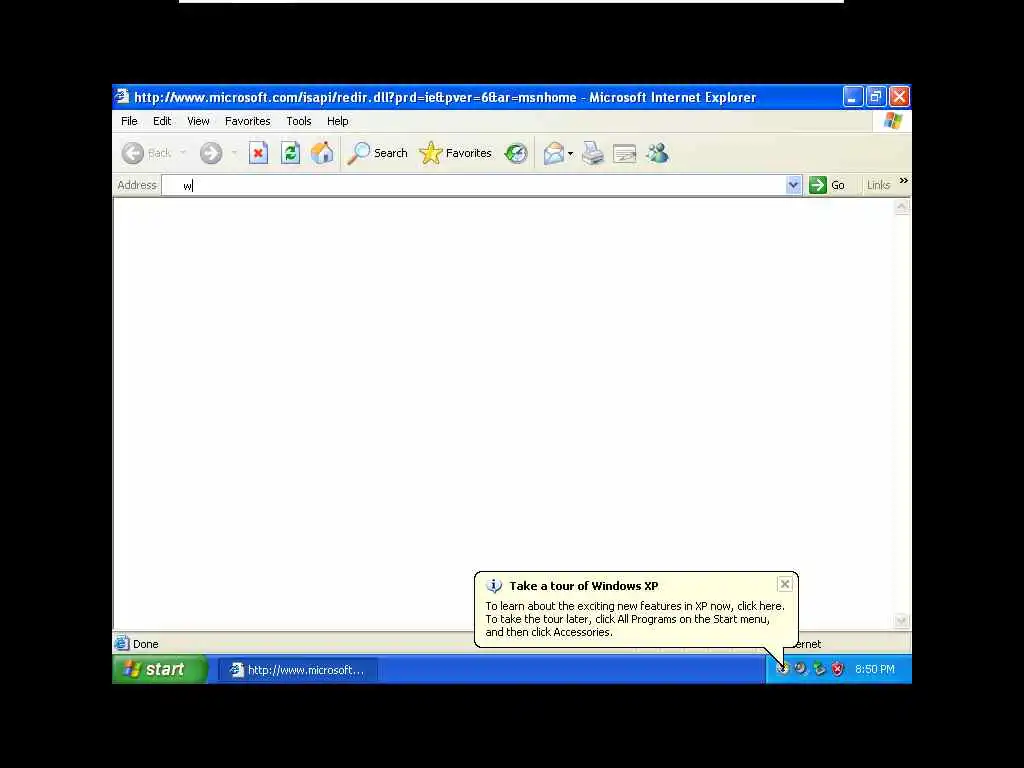Click the volume speaker tray icon

click(x=801, y=669)
